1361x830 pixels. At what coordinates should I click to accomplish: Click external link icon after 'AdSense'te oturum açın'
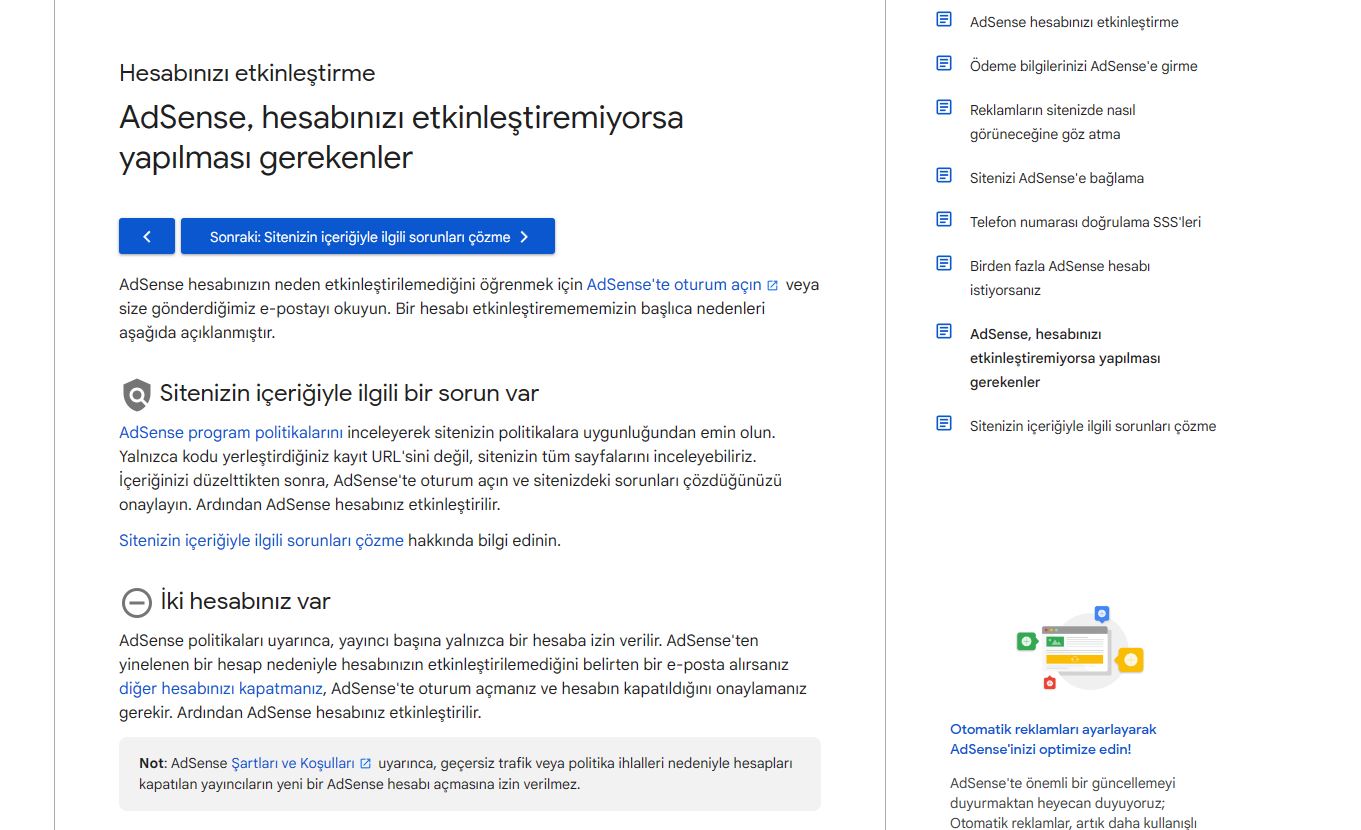772,285
